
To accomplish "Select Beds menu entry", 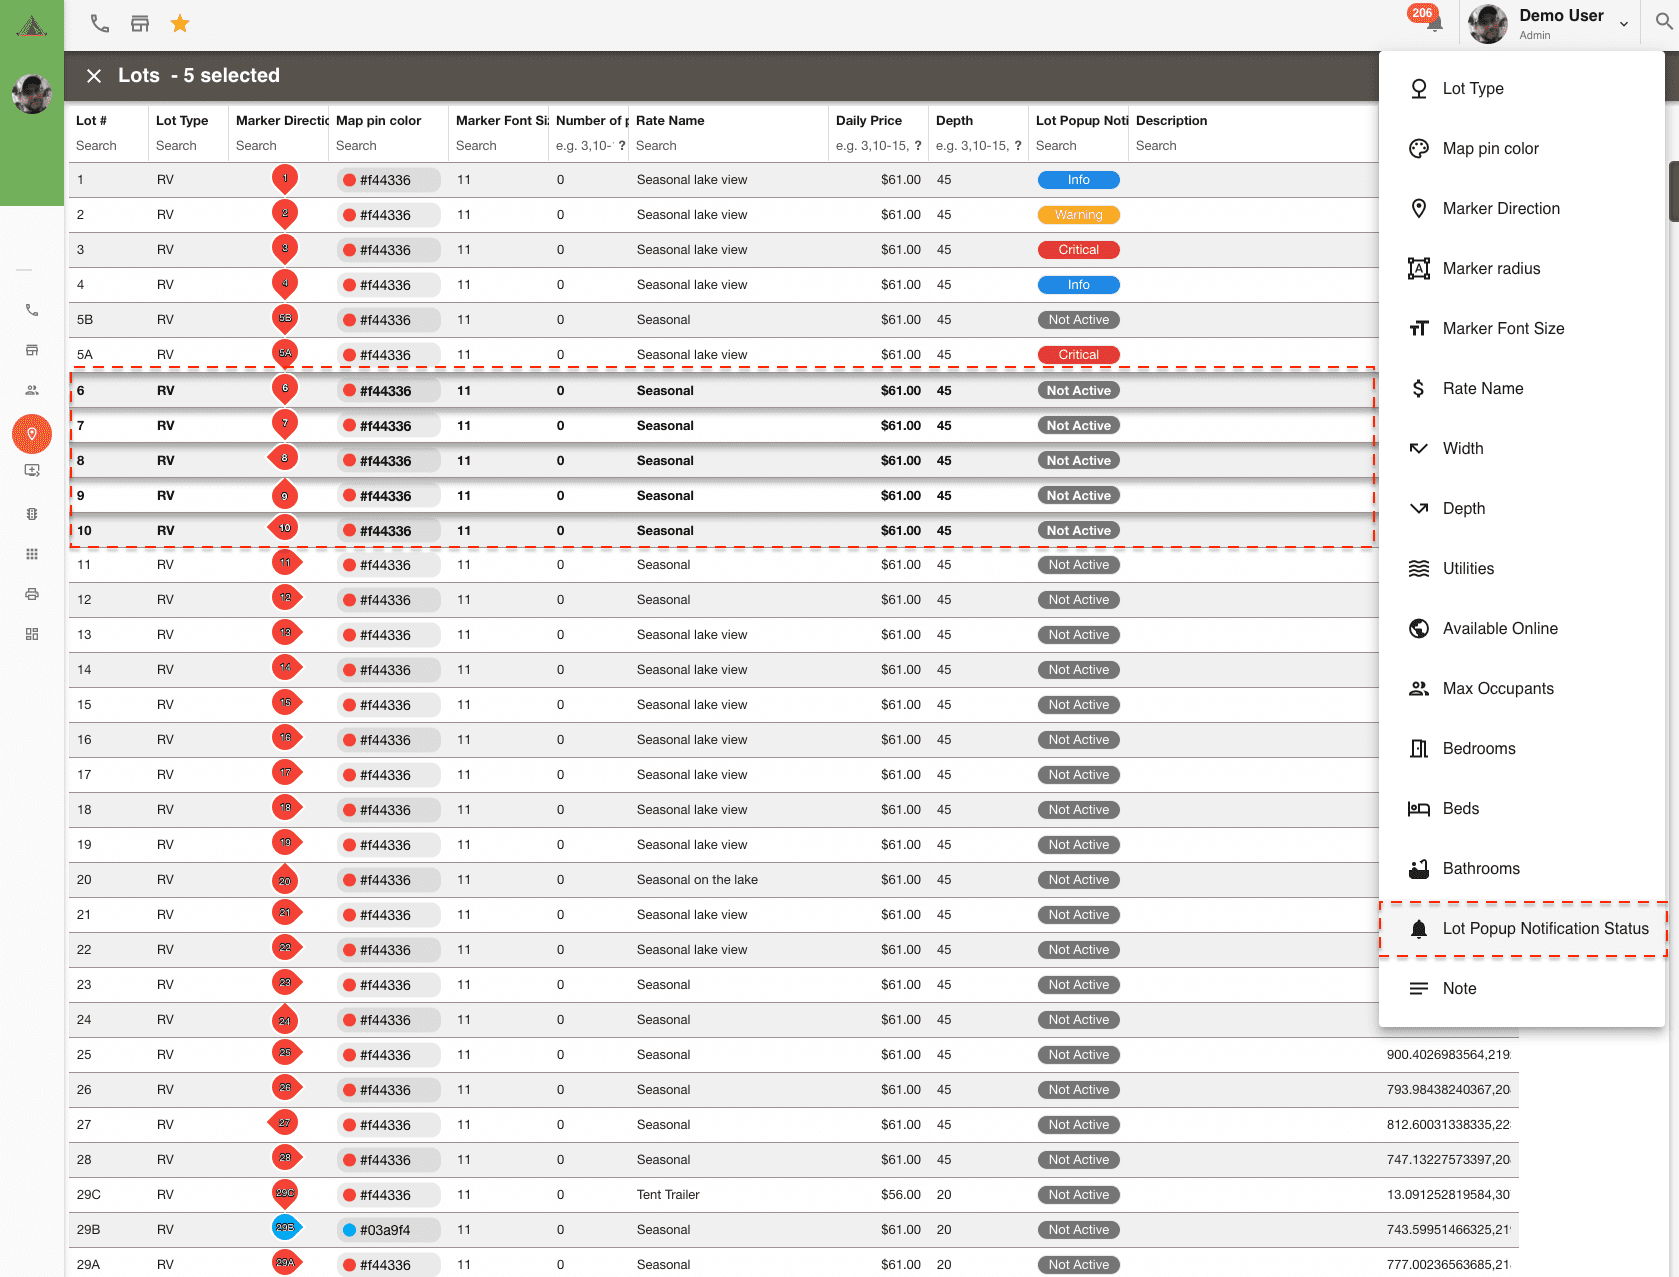I will pos(1522,808).
